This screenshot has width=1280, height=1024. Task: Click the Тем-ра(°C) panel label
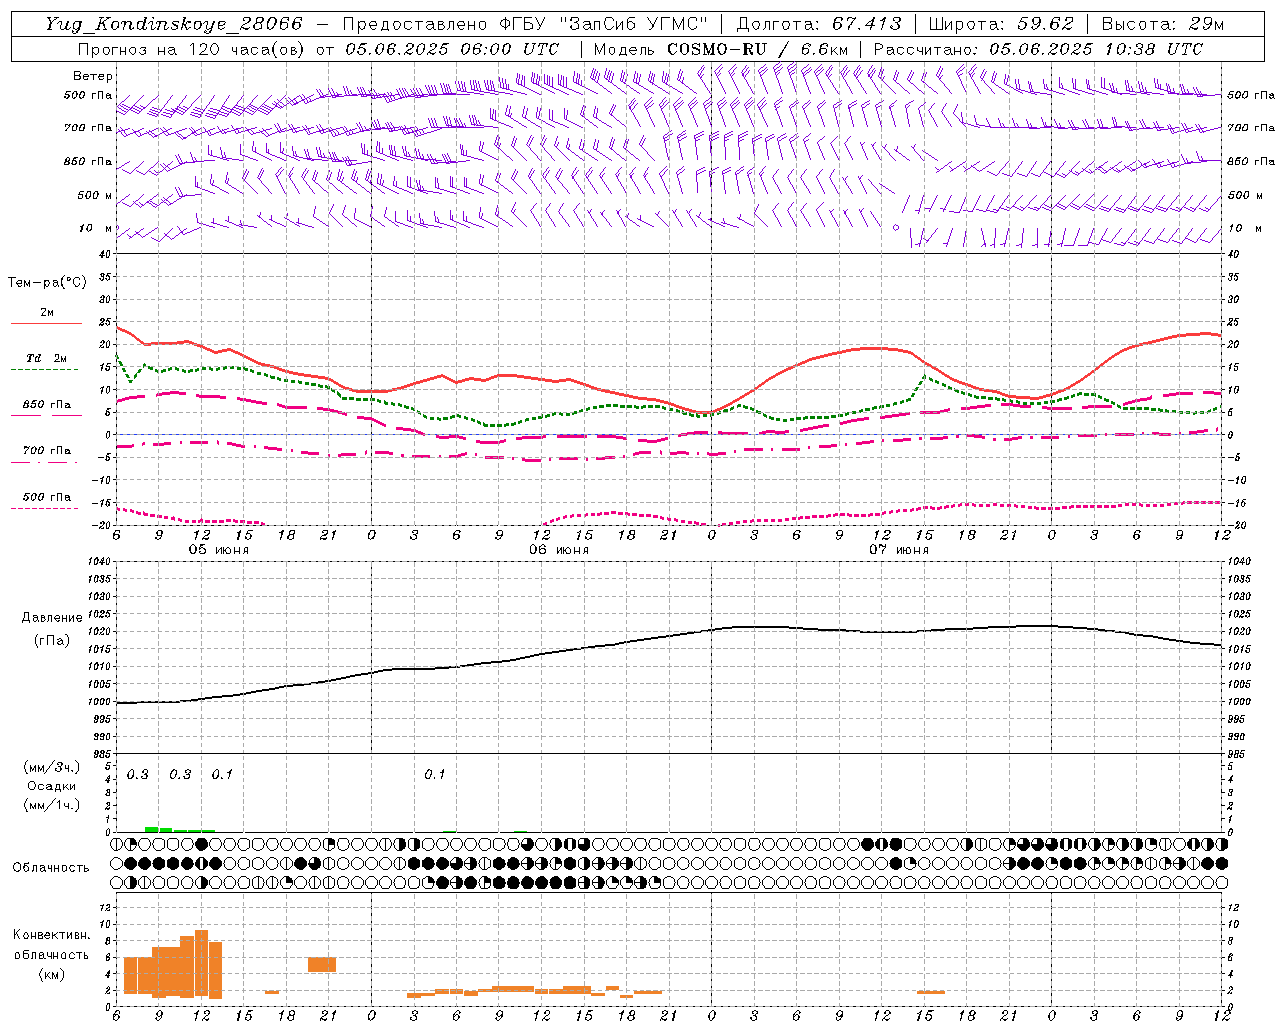(x=47, y=283)
